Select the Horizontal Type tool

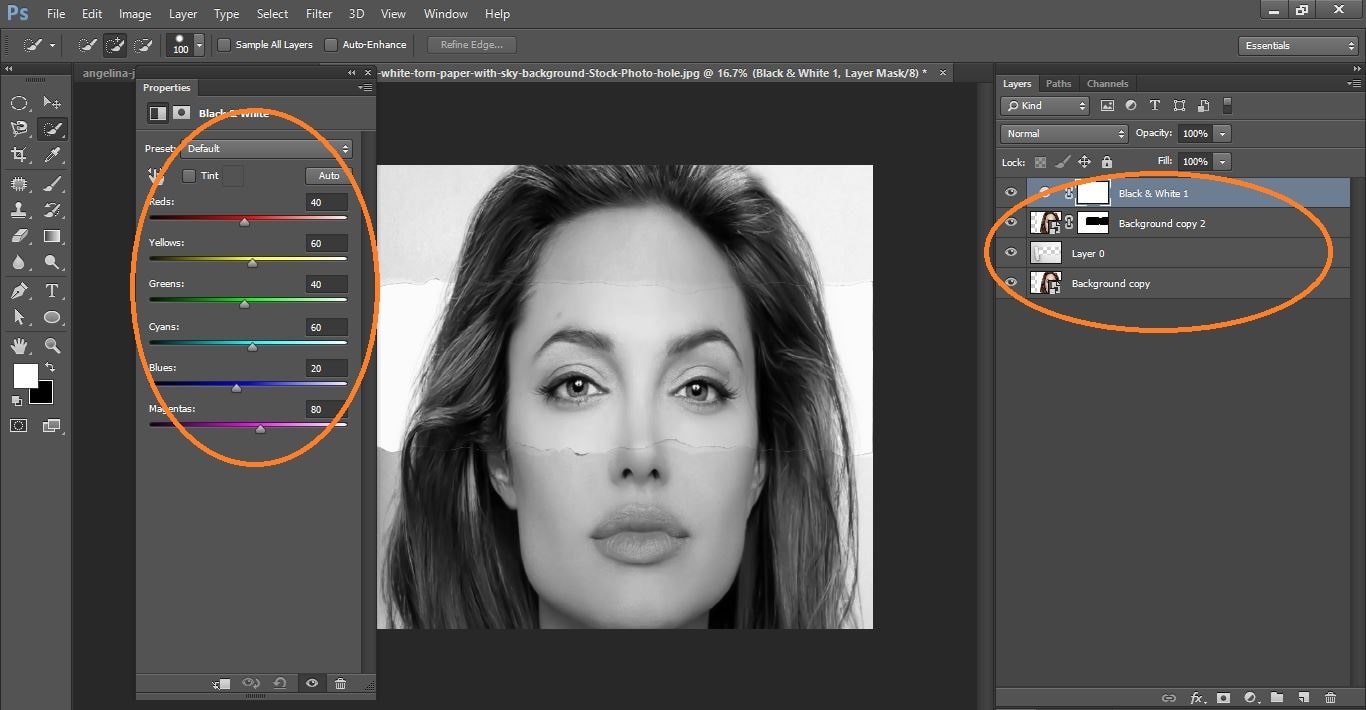52,291
